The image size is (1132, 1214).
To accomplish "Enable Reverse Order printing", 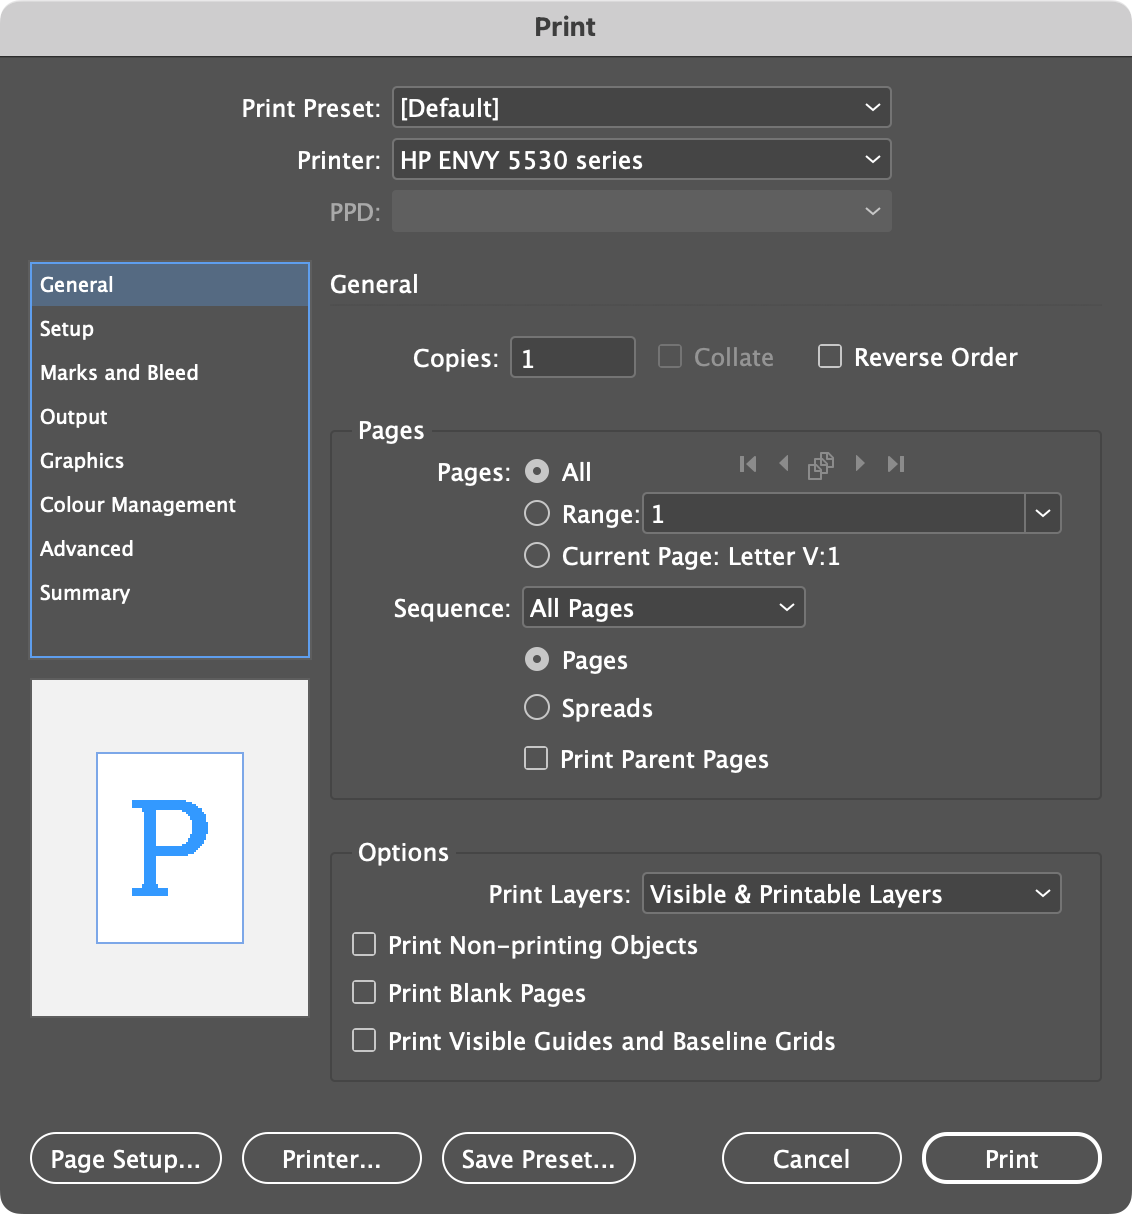I will [x=830, y=356].
